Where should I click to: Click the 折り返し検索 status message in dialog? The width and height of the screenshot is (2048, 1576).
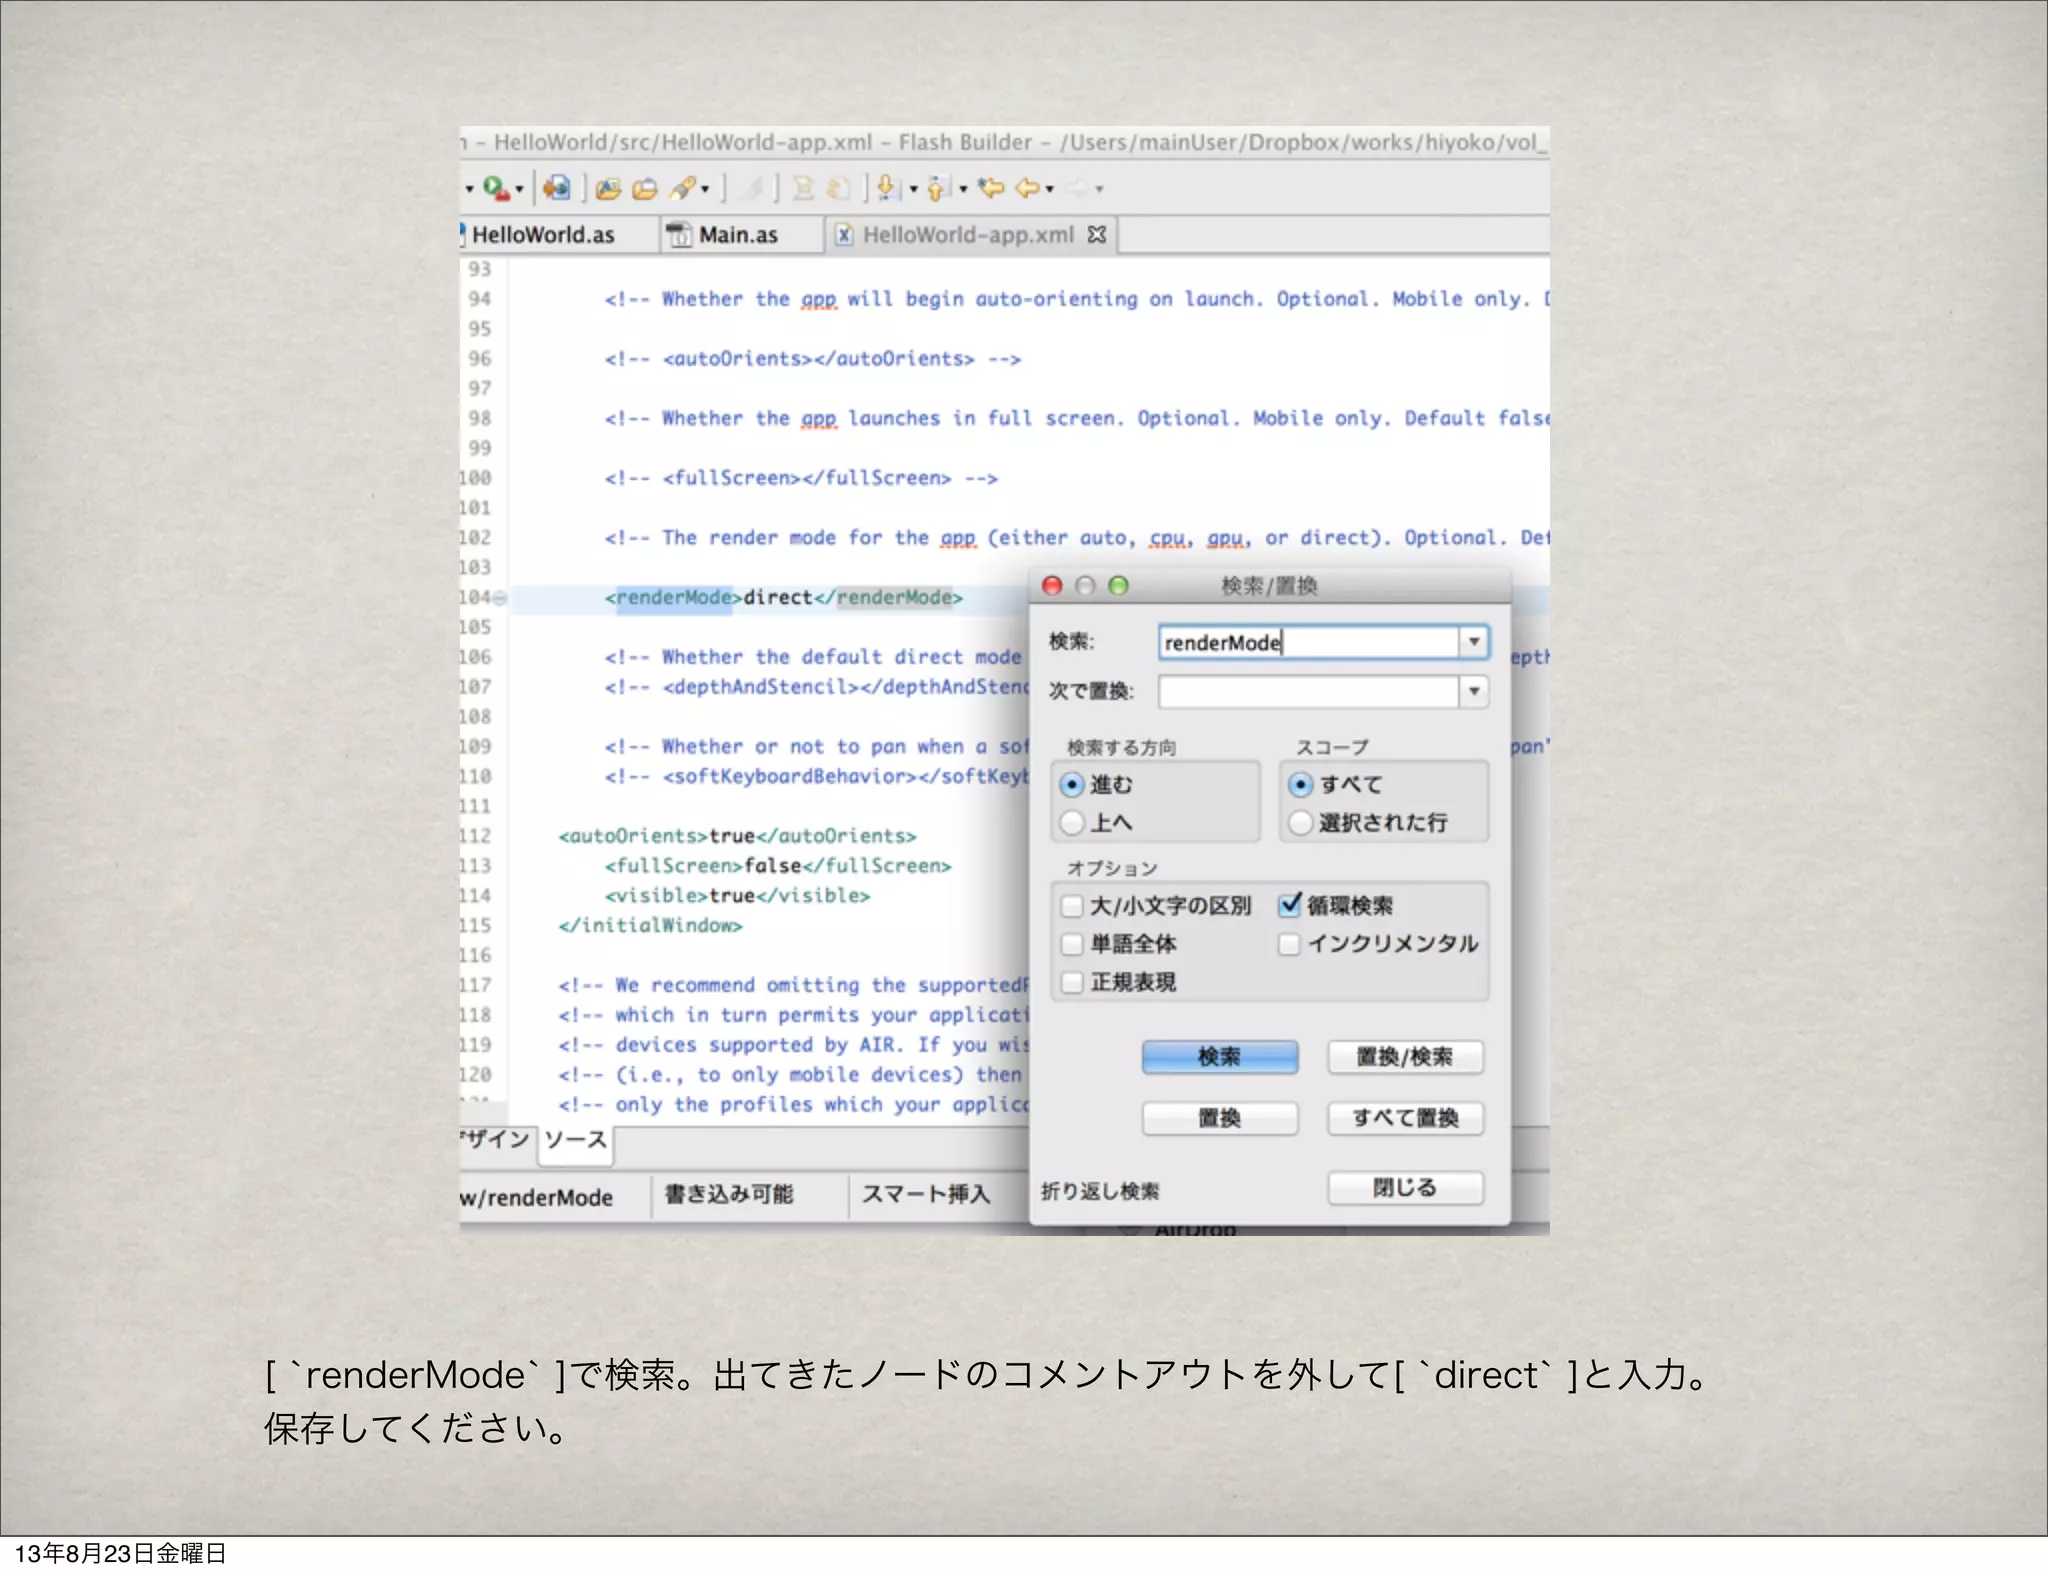tap(1100, 1191)
